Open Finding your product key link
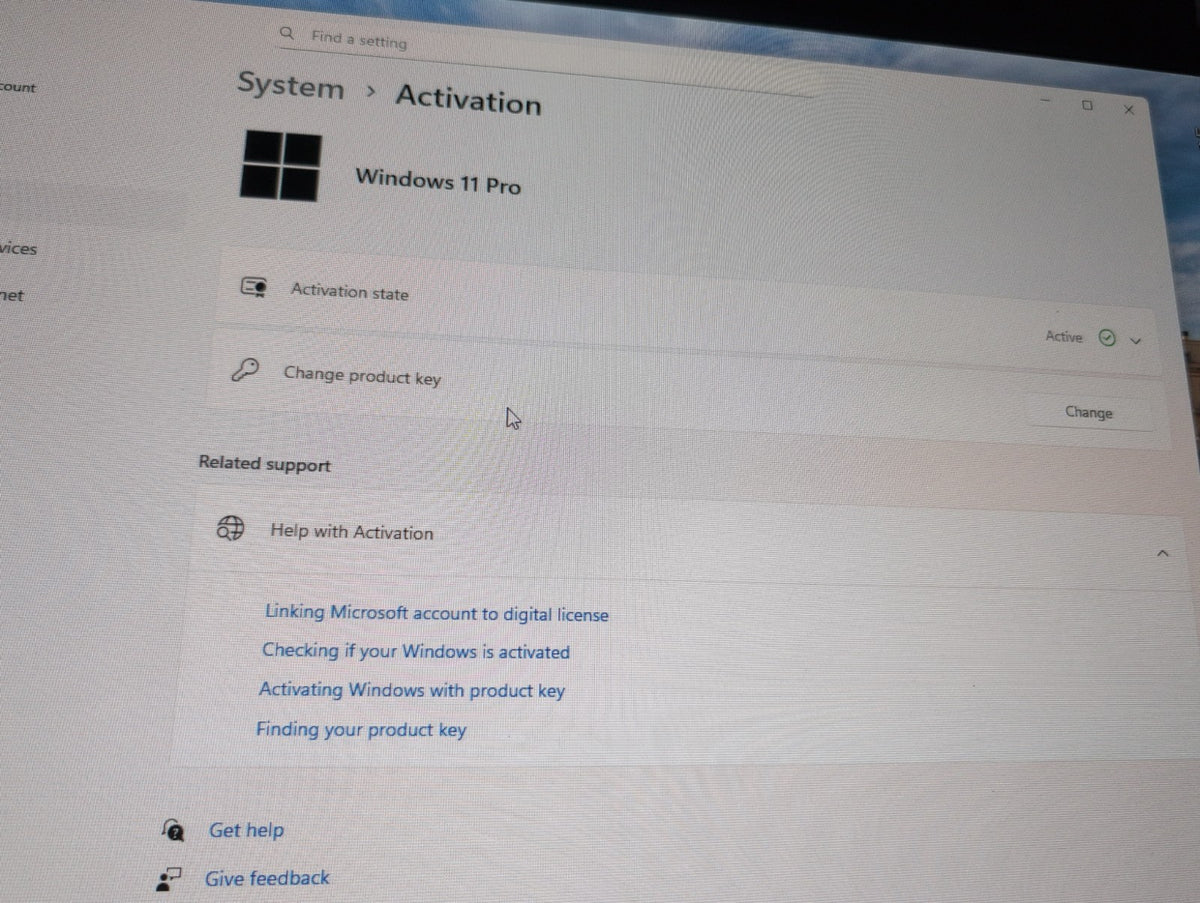 (361, 729)
